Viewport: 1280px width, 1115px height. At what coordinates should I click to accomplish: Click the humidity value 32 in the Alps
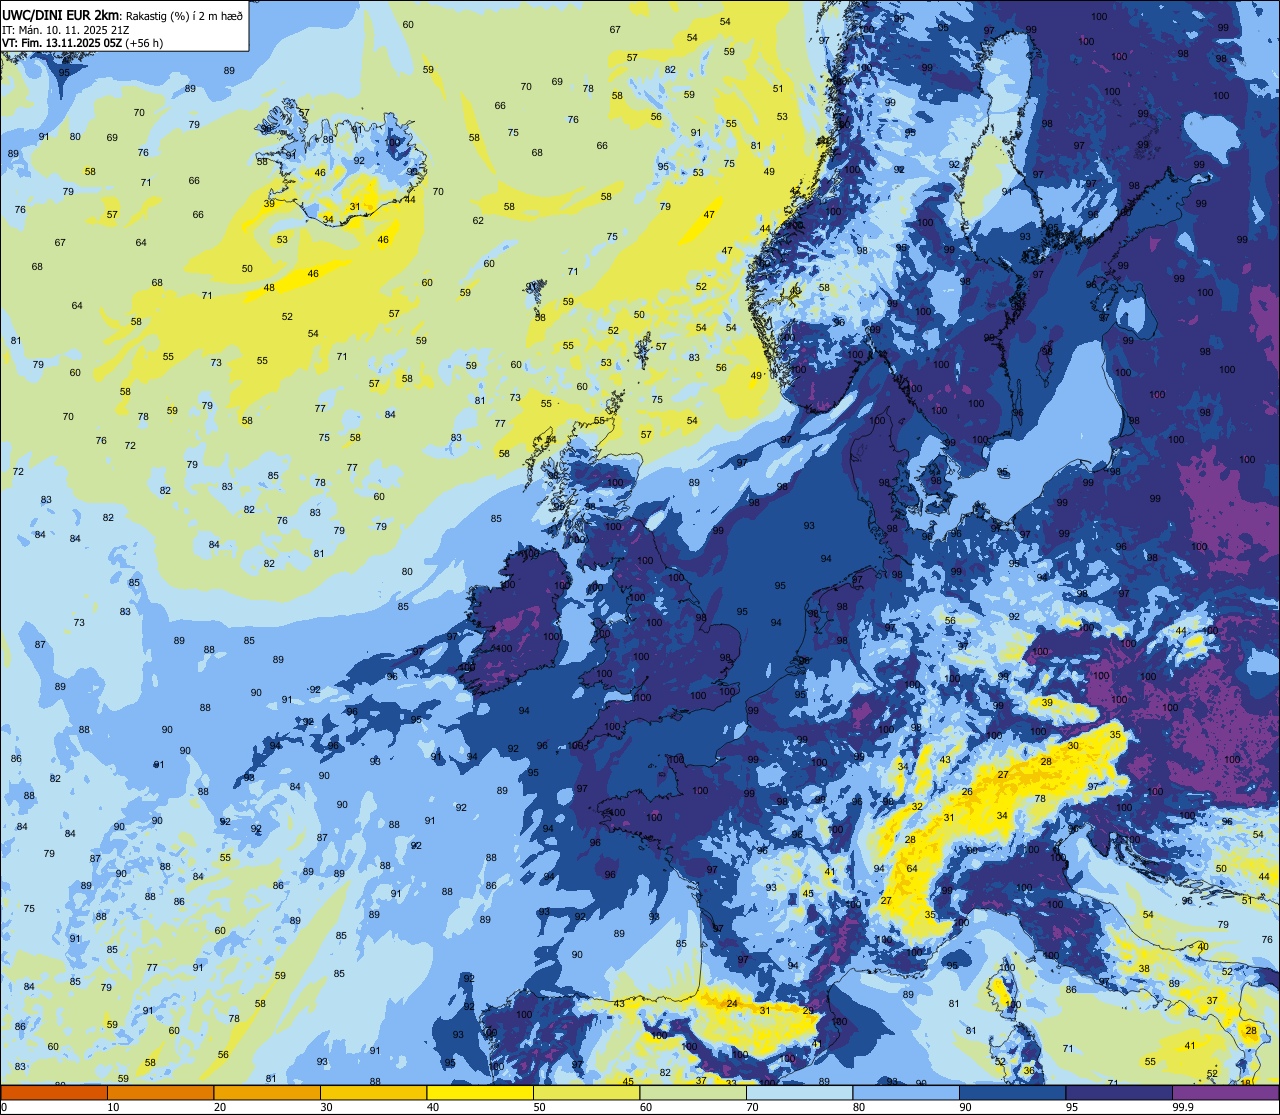(917, 806)
